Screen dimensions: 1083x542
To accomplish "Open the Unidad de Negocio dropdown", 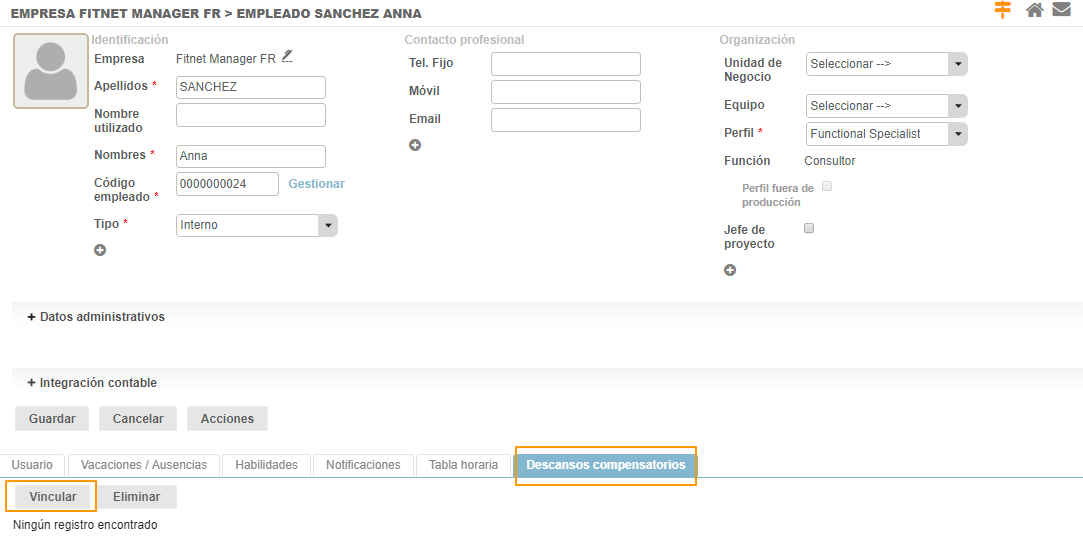I will (x=886, y=64).
